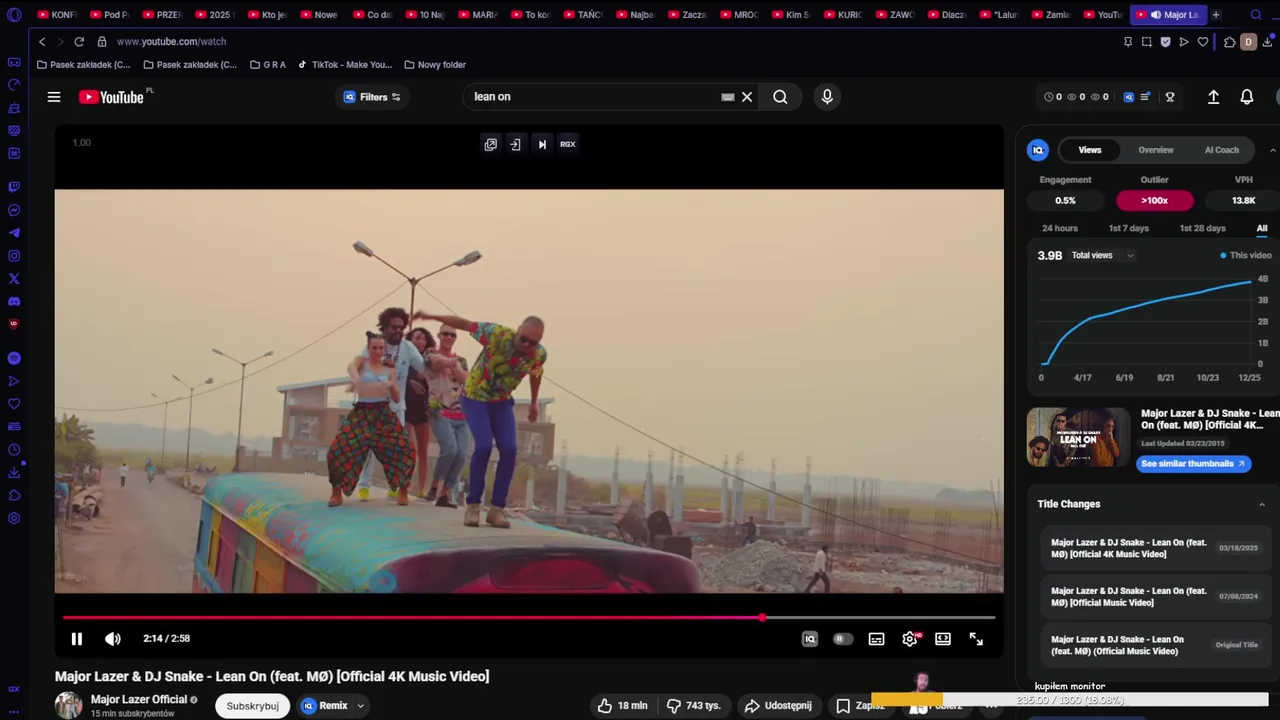
Task: Open the Lean On thumbnail preview in the panel
Action: pos(1078,437)
